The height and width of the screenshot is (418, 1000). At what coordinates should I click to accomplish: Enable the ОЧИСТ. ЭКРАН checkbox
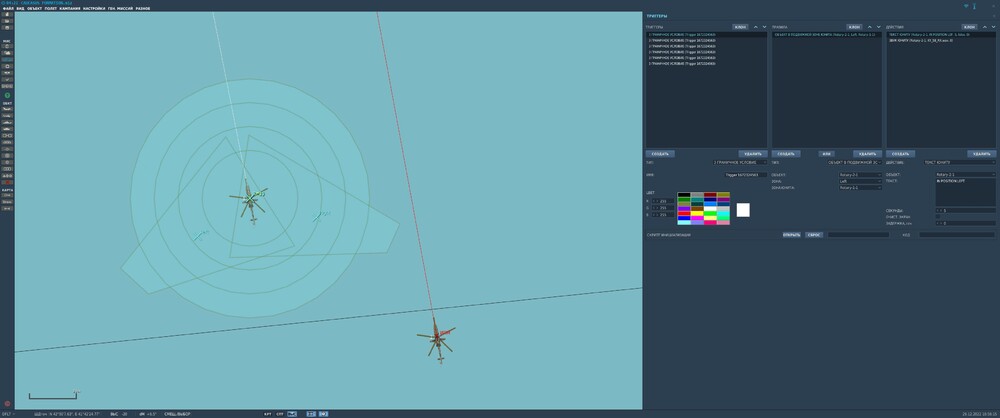pyautogui.click(x=938, y=216)
